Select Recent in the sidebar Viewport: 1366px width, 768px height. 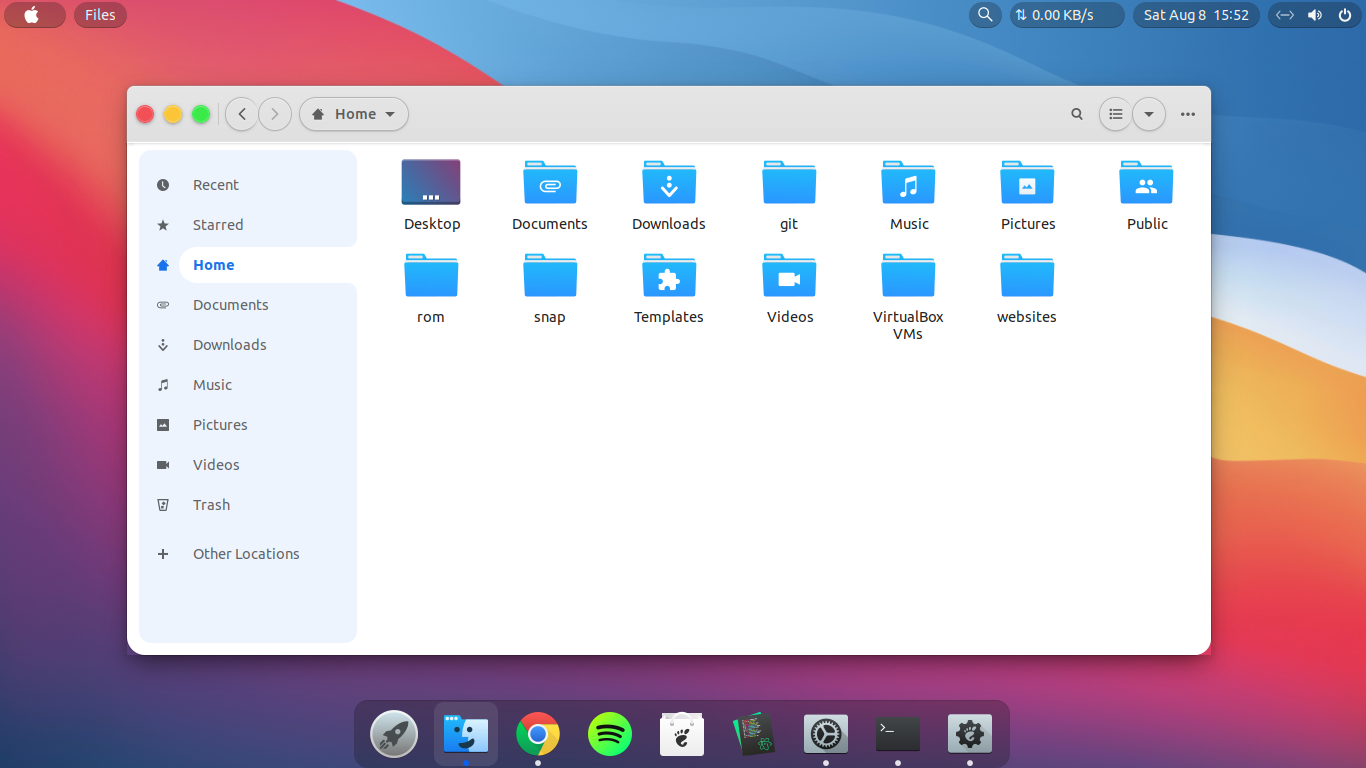point(215,185)
